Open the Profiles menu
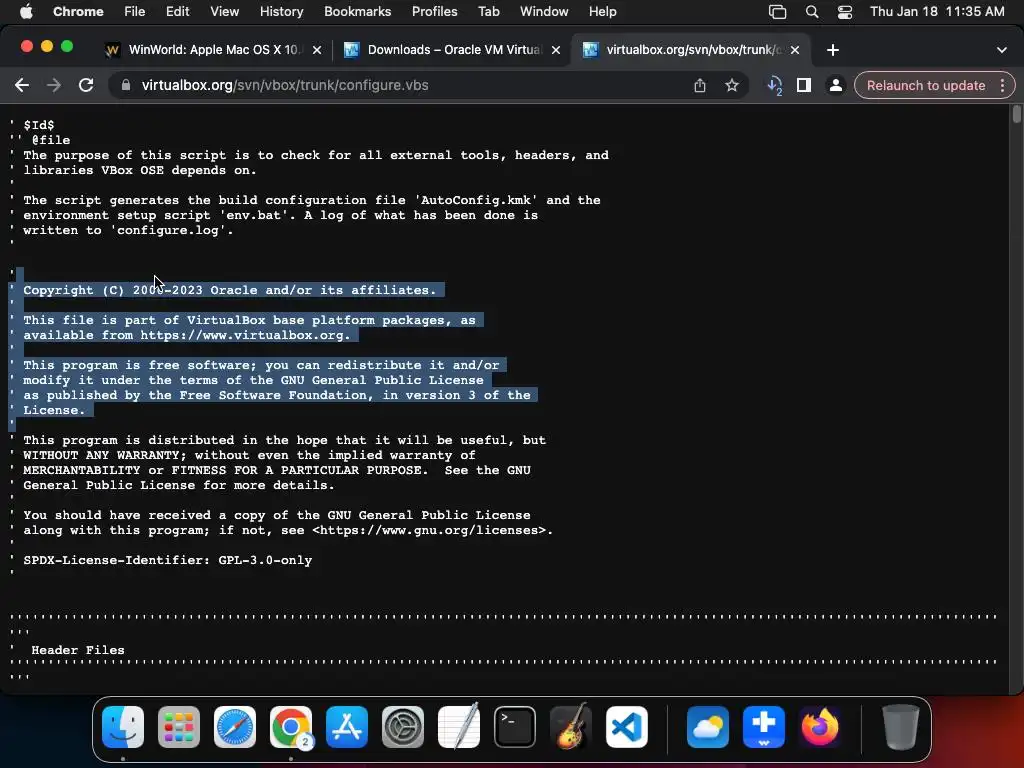This screenshot has width=1024, height=768. tap(434, 11)
